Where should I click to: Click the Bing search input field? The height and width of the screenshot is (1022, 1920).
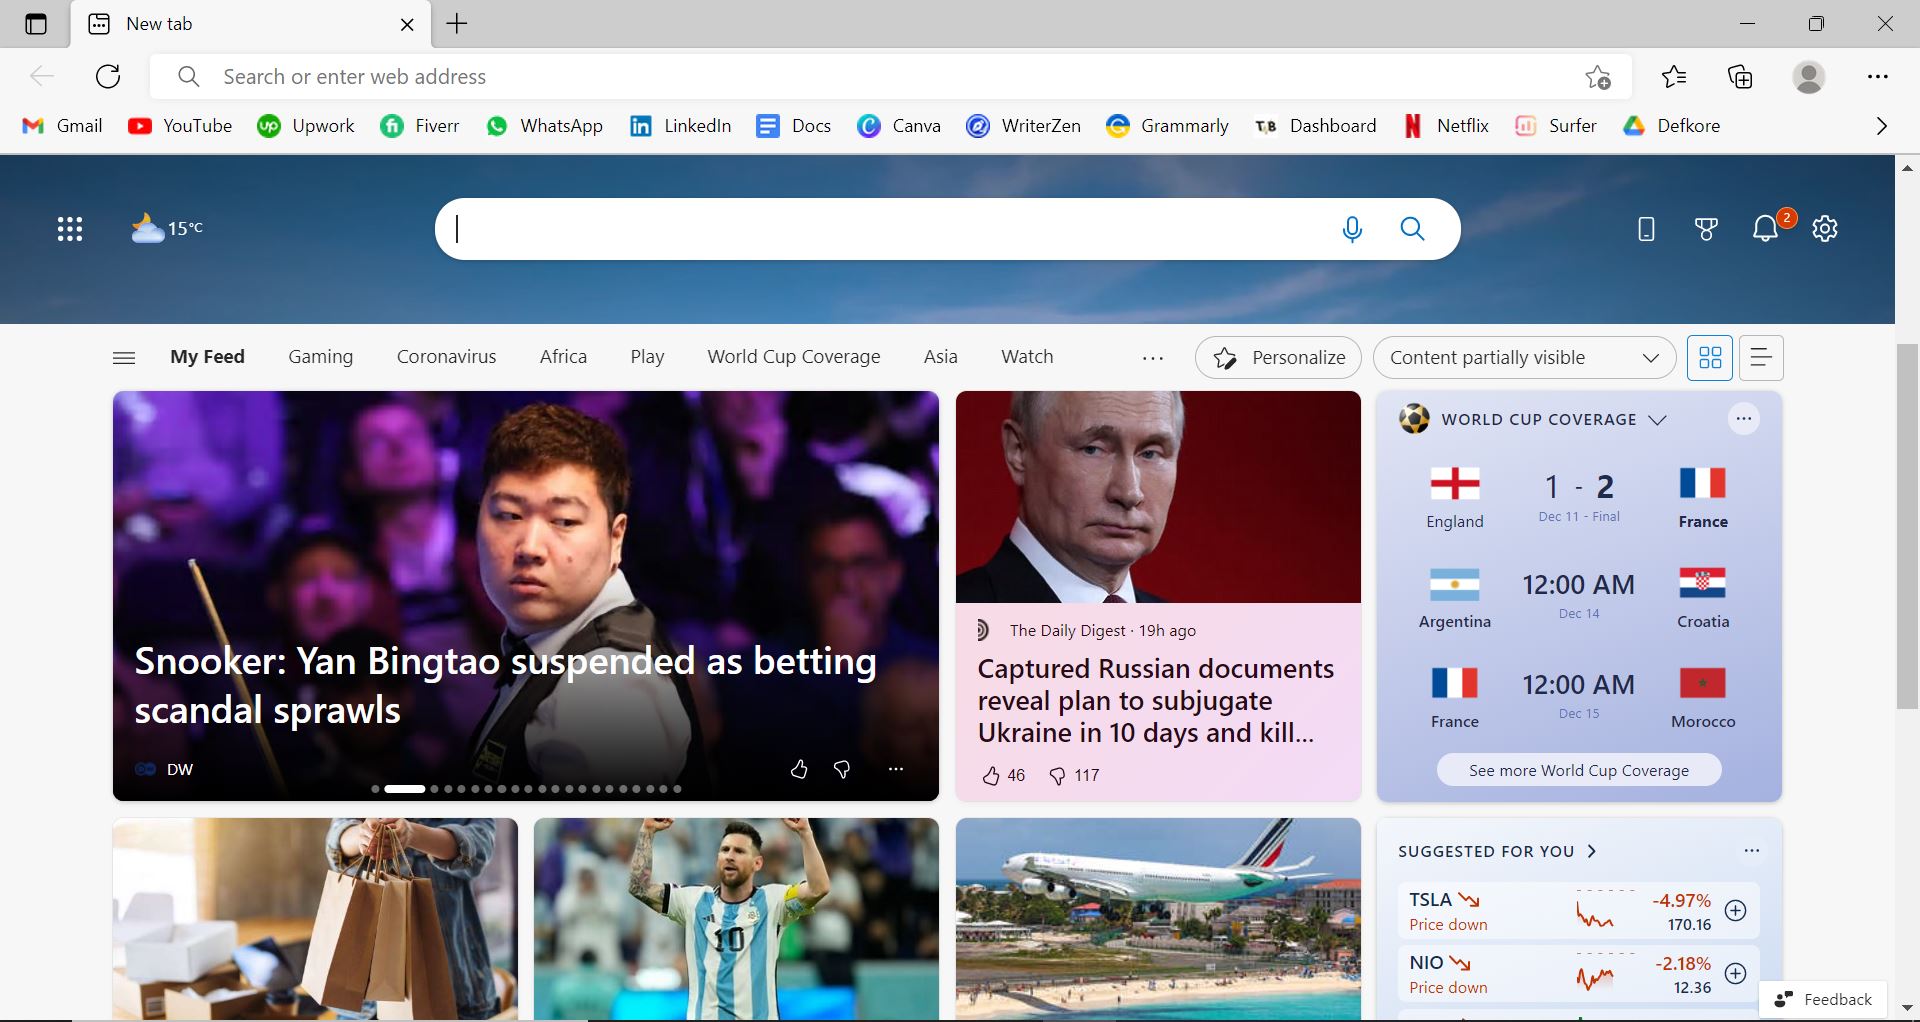point(900,228)
